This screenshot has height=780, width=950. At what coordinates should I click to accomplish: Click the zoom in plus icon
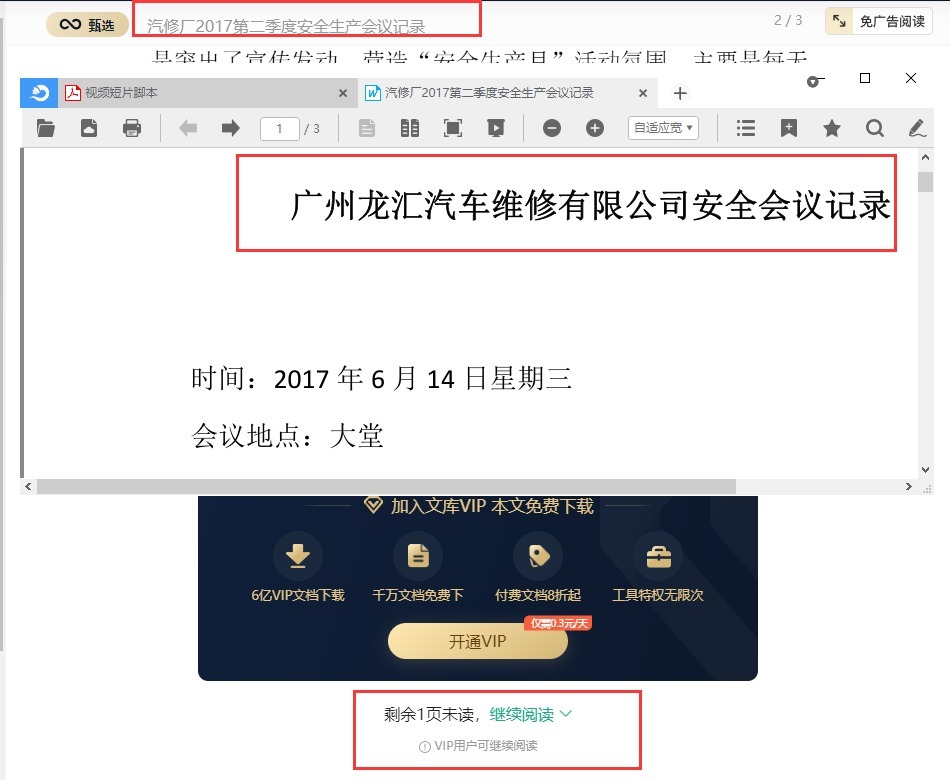(595, 128)
